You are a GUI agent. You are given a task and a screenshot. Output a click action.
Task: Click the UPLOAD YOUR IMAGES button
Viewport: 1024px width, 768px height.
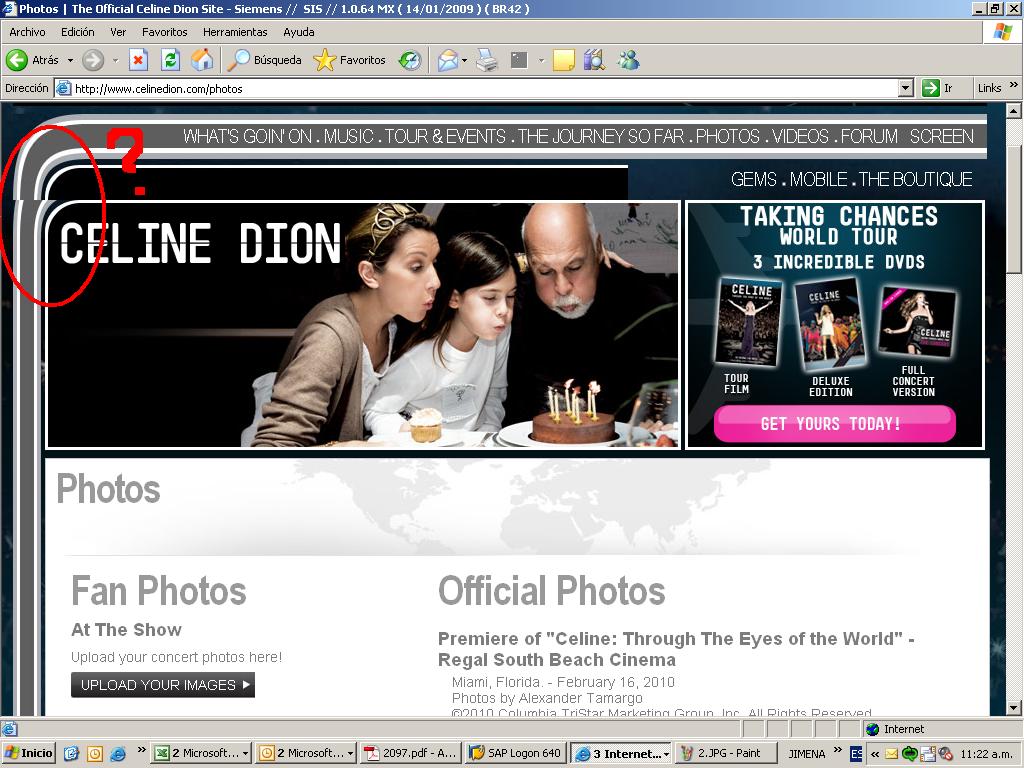point(163,685)
